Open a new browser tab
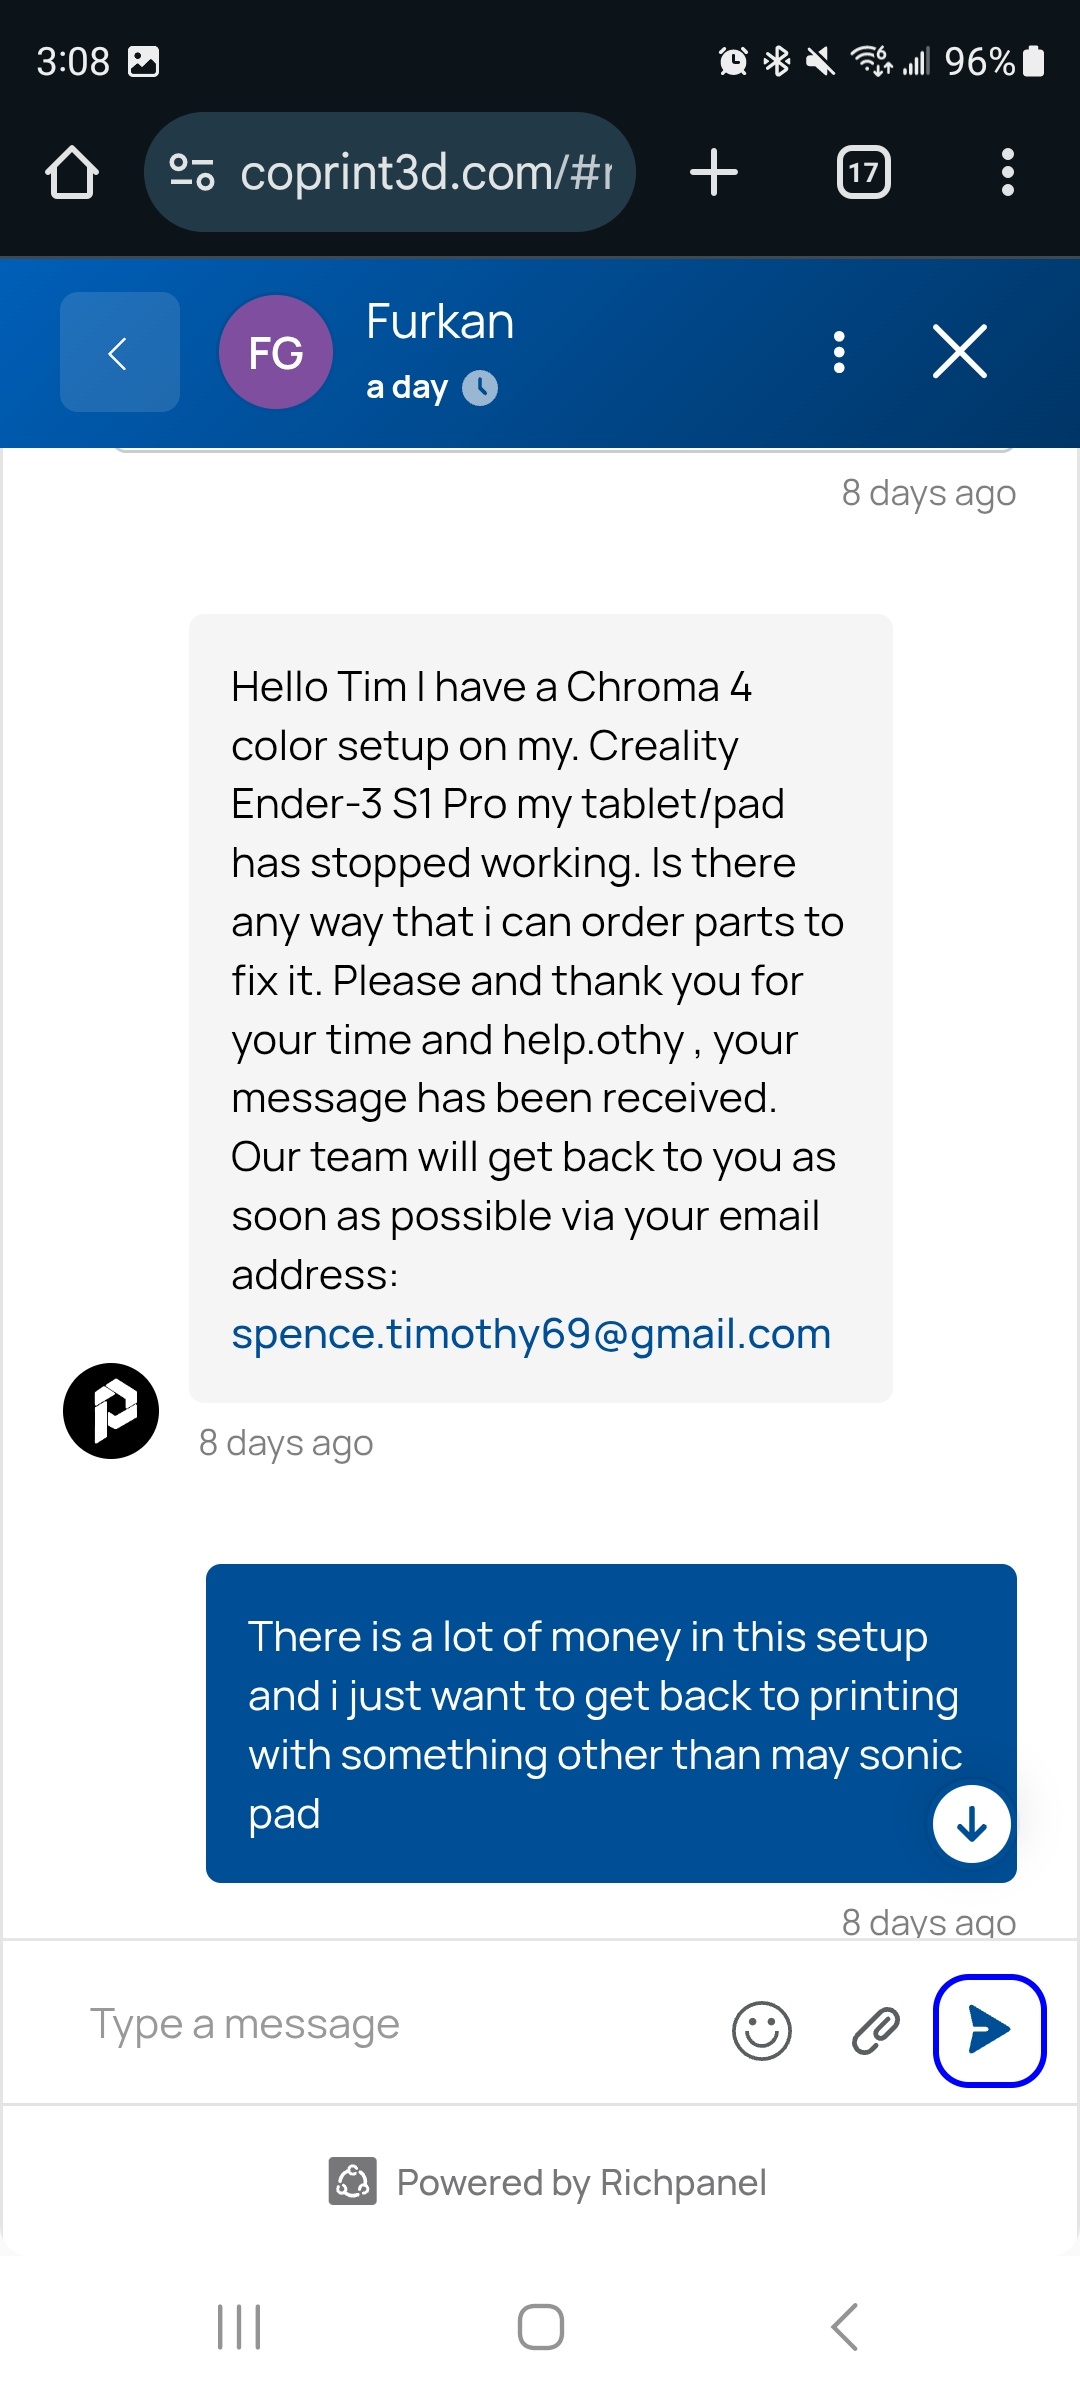This screenshot has width=1080, height=2400. 714,172
